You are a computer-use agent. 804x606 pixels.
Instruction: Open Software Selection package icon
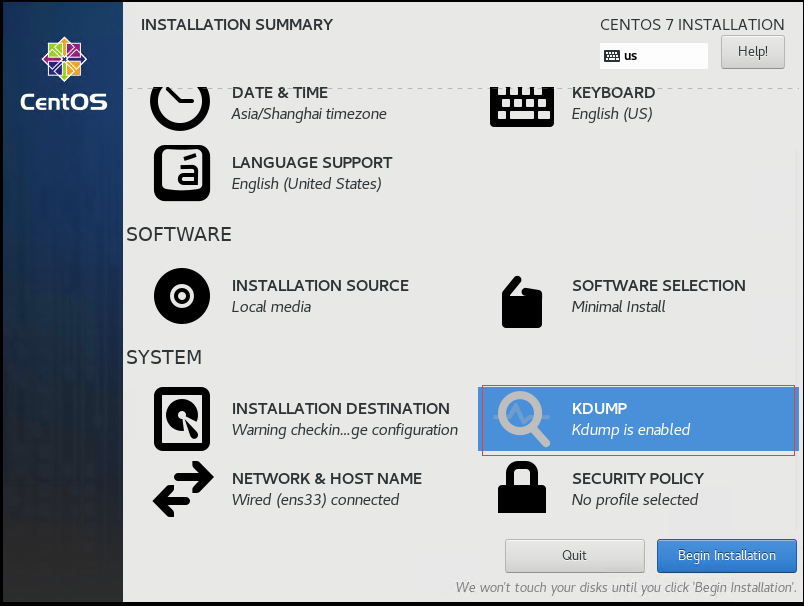(521, 302)
